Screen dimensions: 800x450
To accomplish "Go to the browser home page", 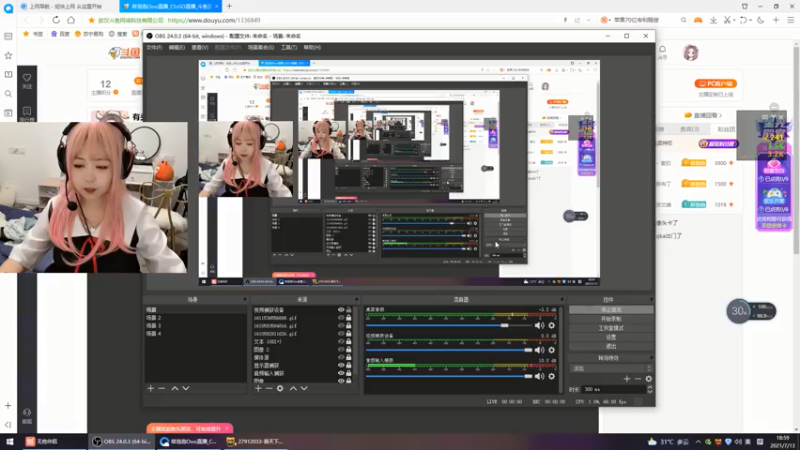I will click(x=71, y=20).
